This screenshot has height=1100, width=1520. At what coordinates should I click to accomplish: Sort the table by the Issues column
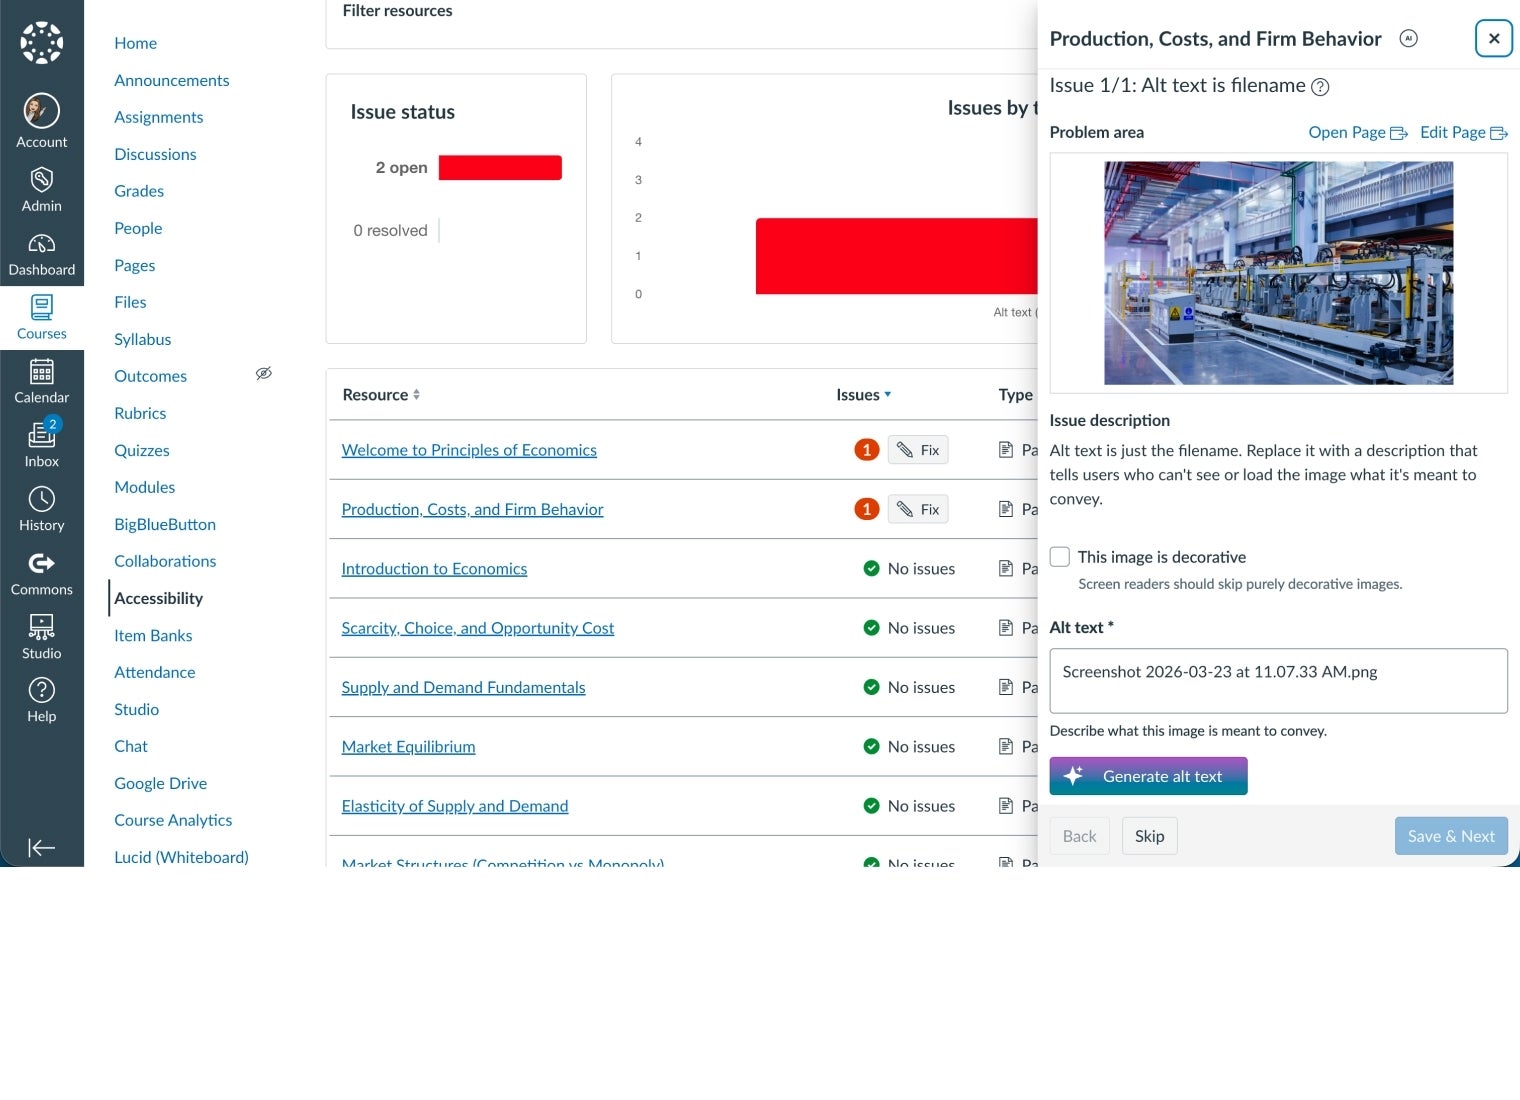(x=863, y=395)
